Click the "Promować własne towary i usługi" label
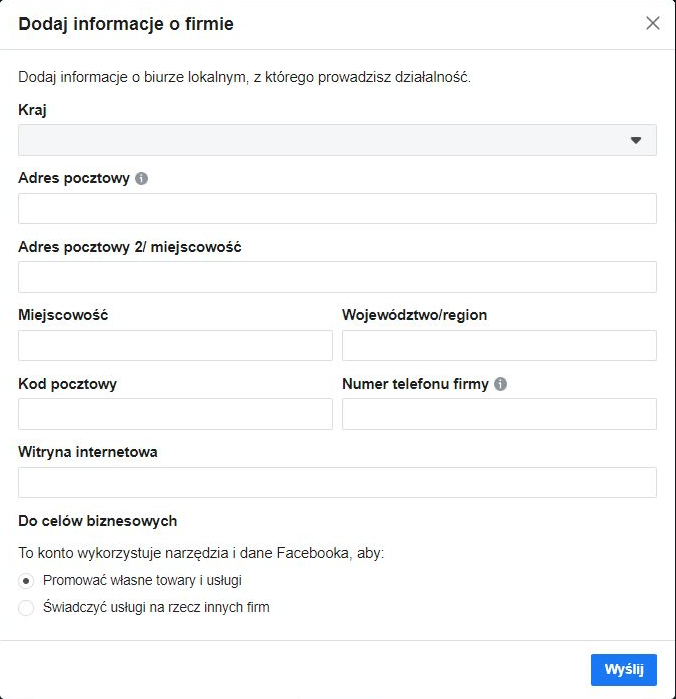 (x=142, y=580)
